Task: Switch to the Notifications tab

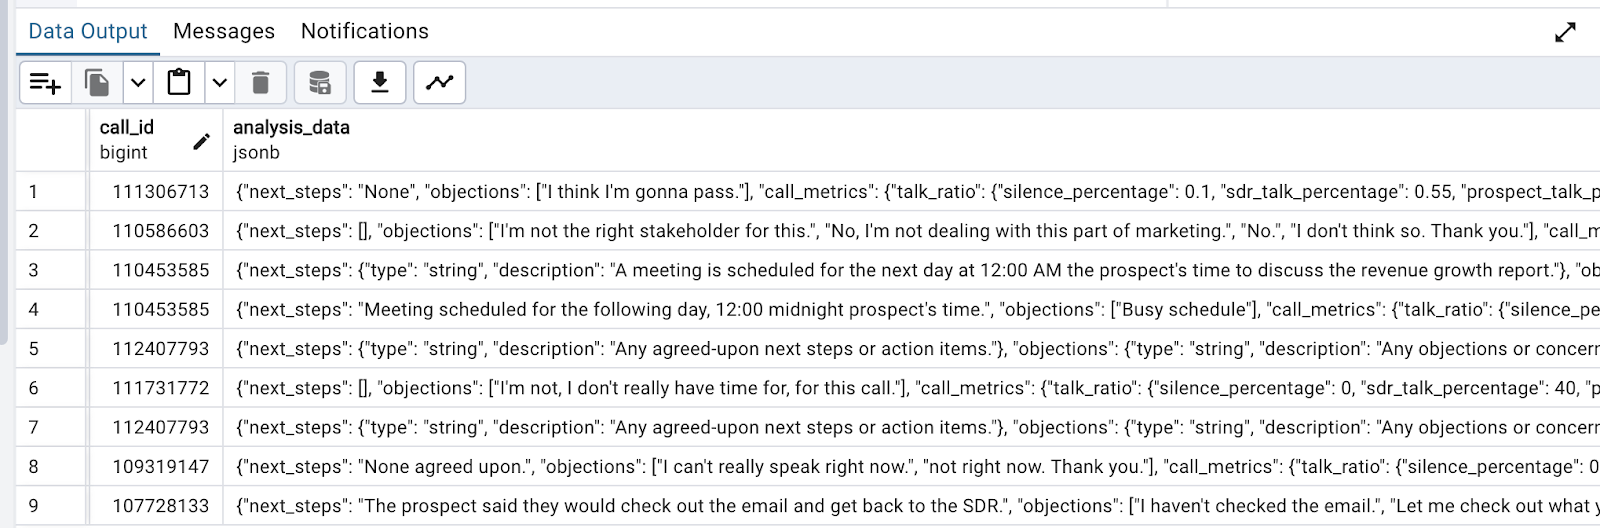Action: [x=365, y=32]
